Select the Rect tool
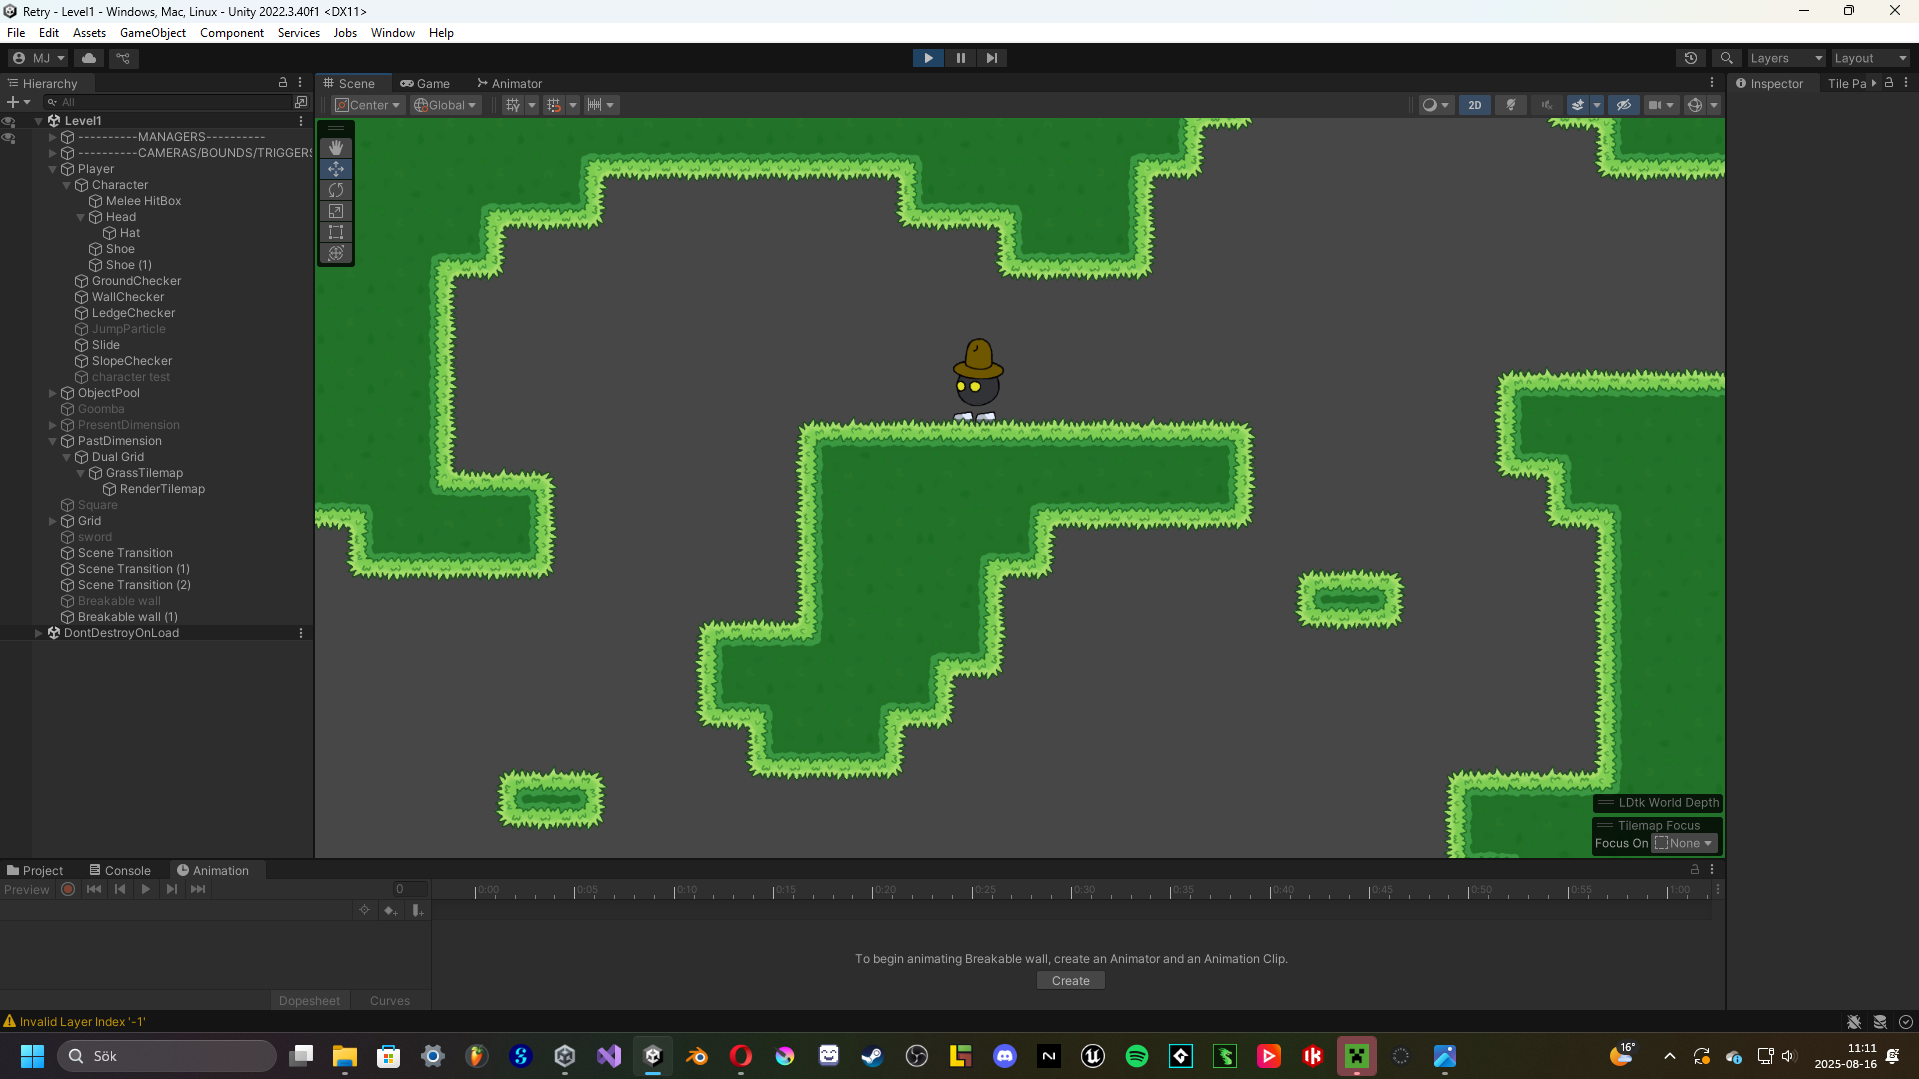Viewport: 1919px width, 1079px height. (336, 232)
